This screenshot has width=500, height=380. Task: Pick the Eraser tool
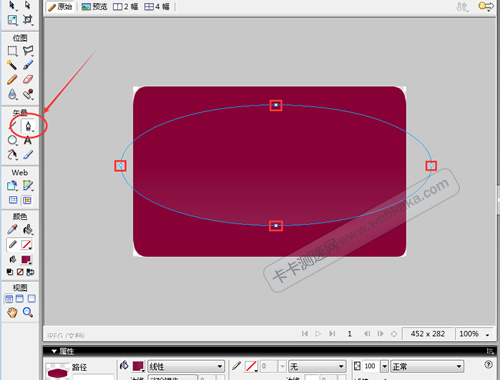[x=28, y=79]
